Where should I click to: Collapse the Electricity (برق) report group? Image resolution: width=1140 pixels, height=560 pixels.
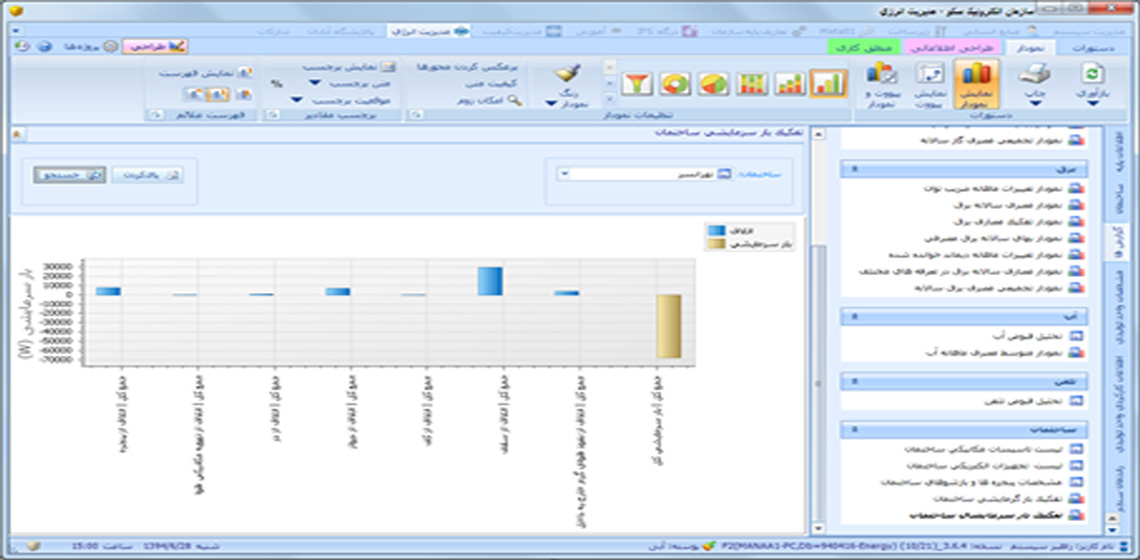click(x=852, y=170)
